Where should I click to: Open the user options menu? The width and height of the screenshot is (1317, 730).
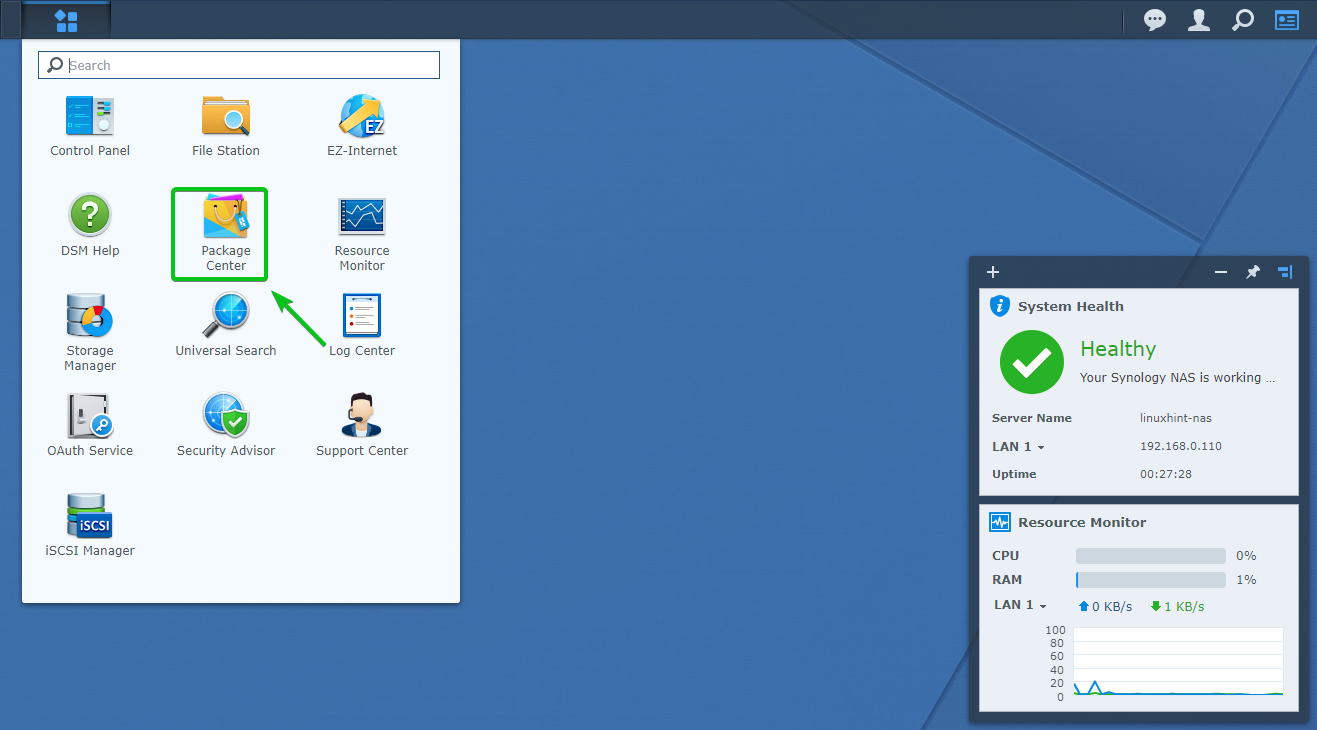tap(1199, 20)
